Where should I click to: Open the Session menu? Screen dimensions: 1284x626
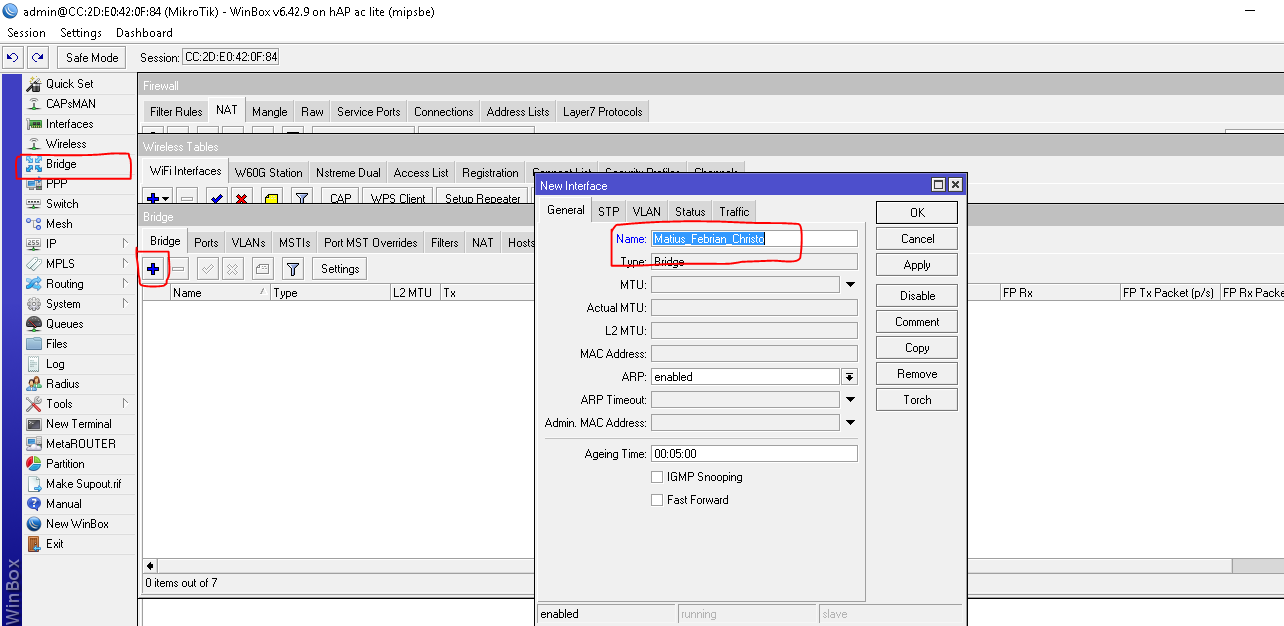coord(27,33)
